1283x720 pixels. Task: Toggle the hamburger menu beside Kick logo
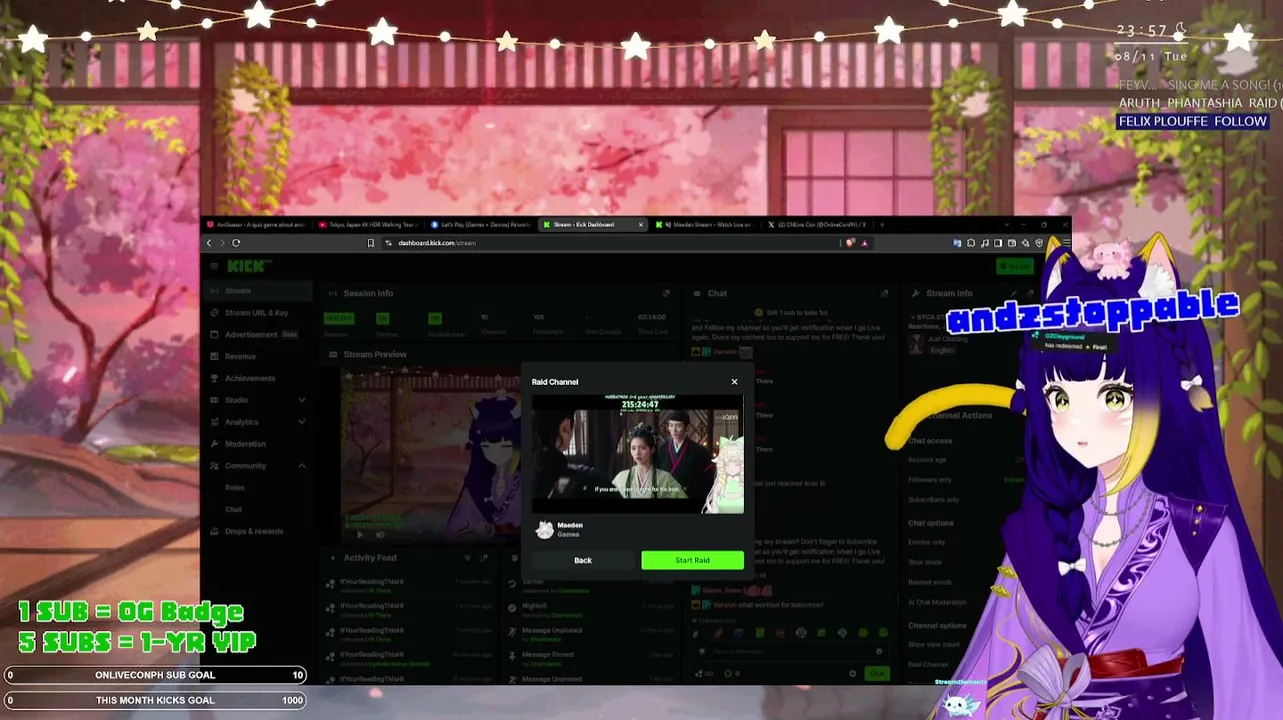(x=214, y=266)
